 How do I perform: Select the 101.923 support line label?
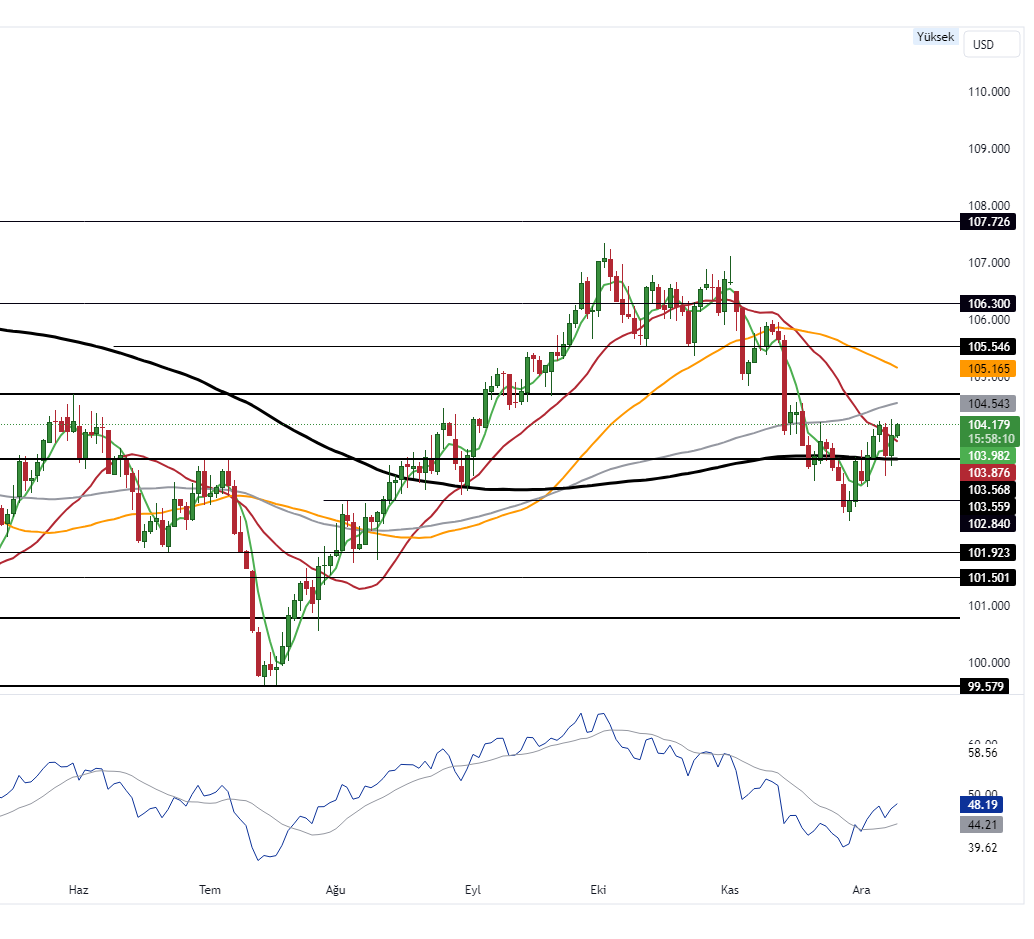[x=986, y=552]
